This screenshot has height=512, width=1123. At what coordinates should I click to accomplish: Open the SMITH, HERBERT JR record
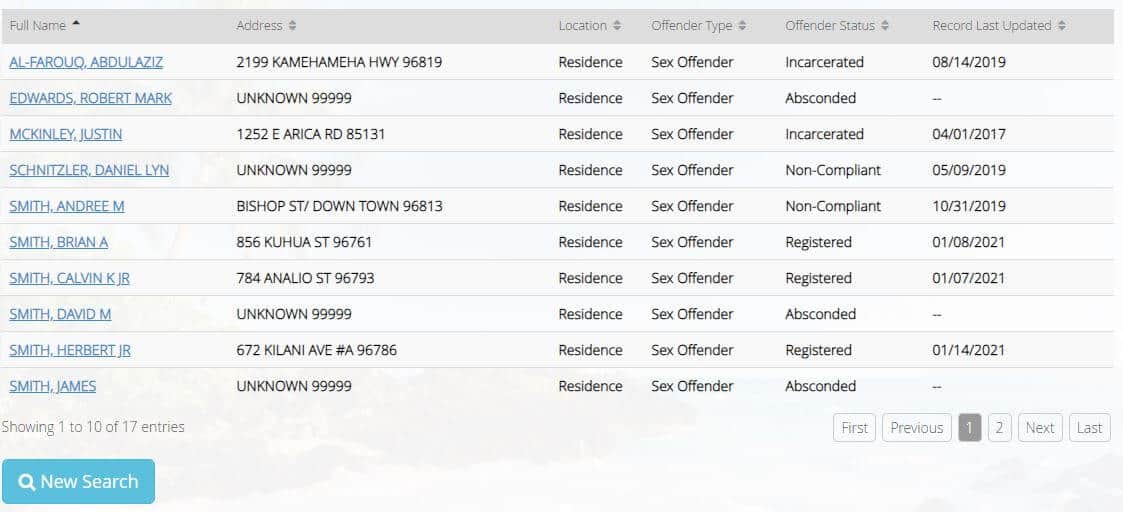coord(70,350)
